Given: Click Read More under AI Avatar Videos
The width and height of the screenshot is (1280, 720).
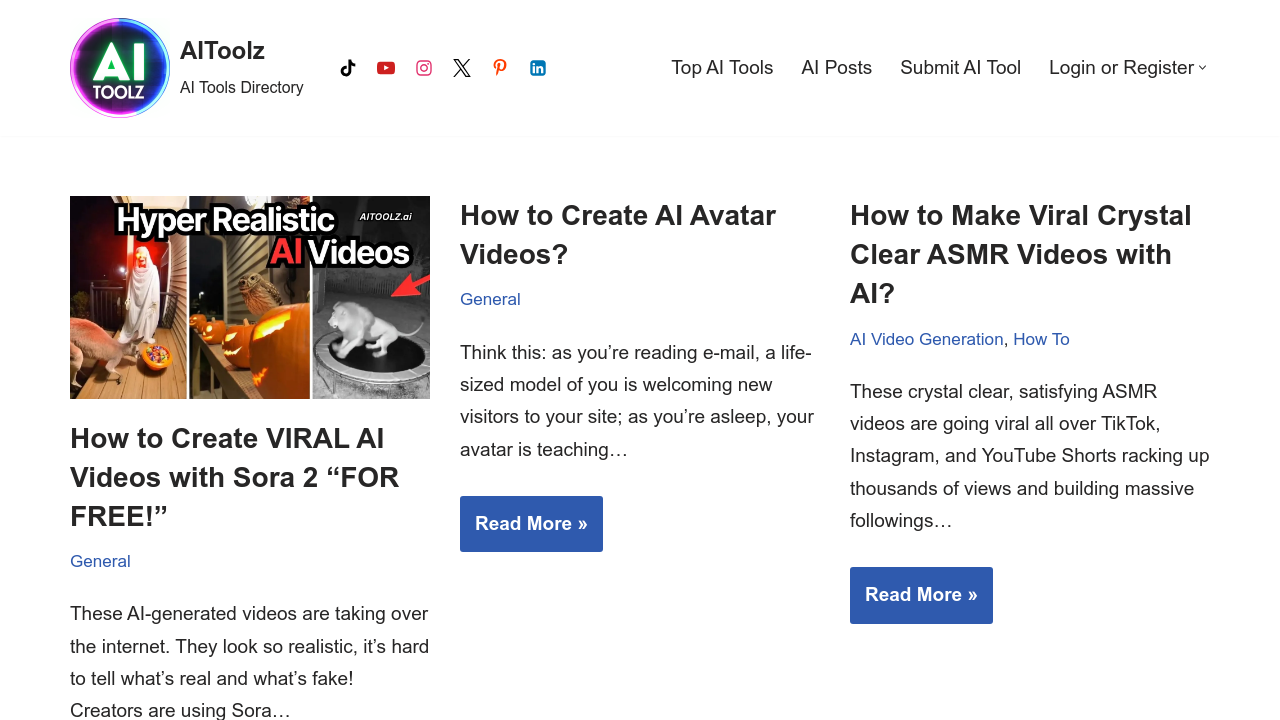Looking at the screenshot, I should pos(531,524).
